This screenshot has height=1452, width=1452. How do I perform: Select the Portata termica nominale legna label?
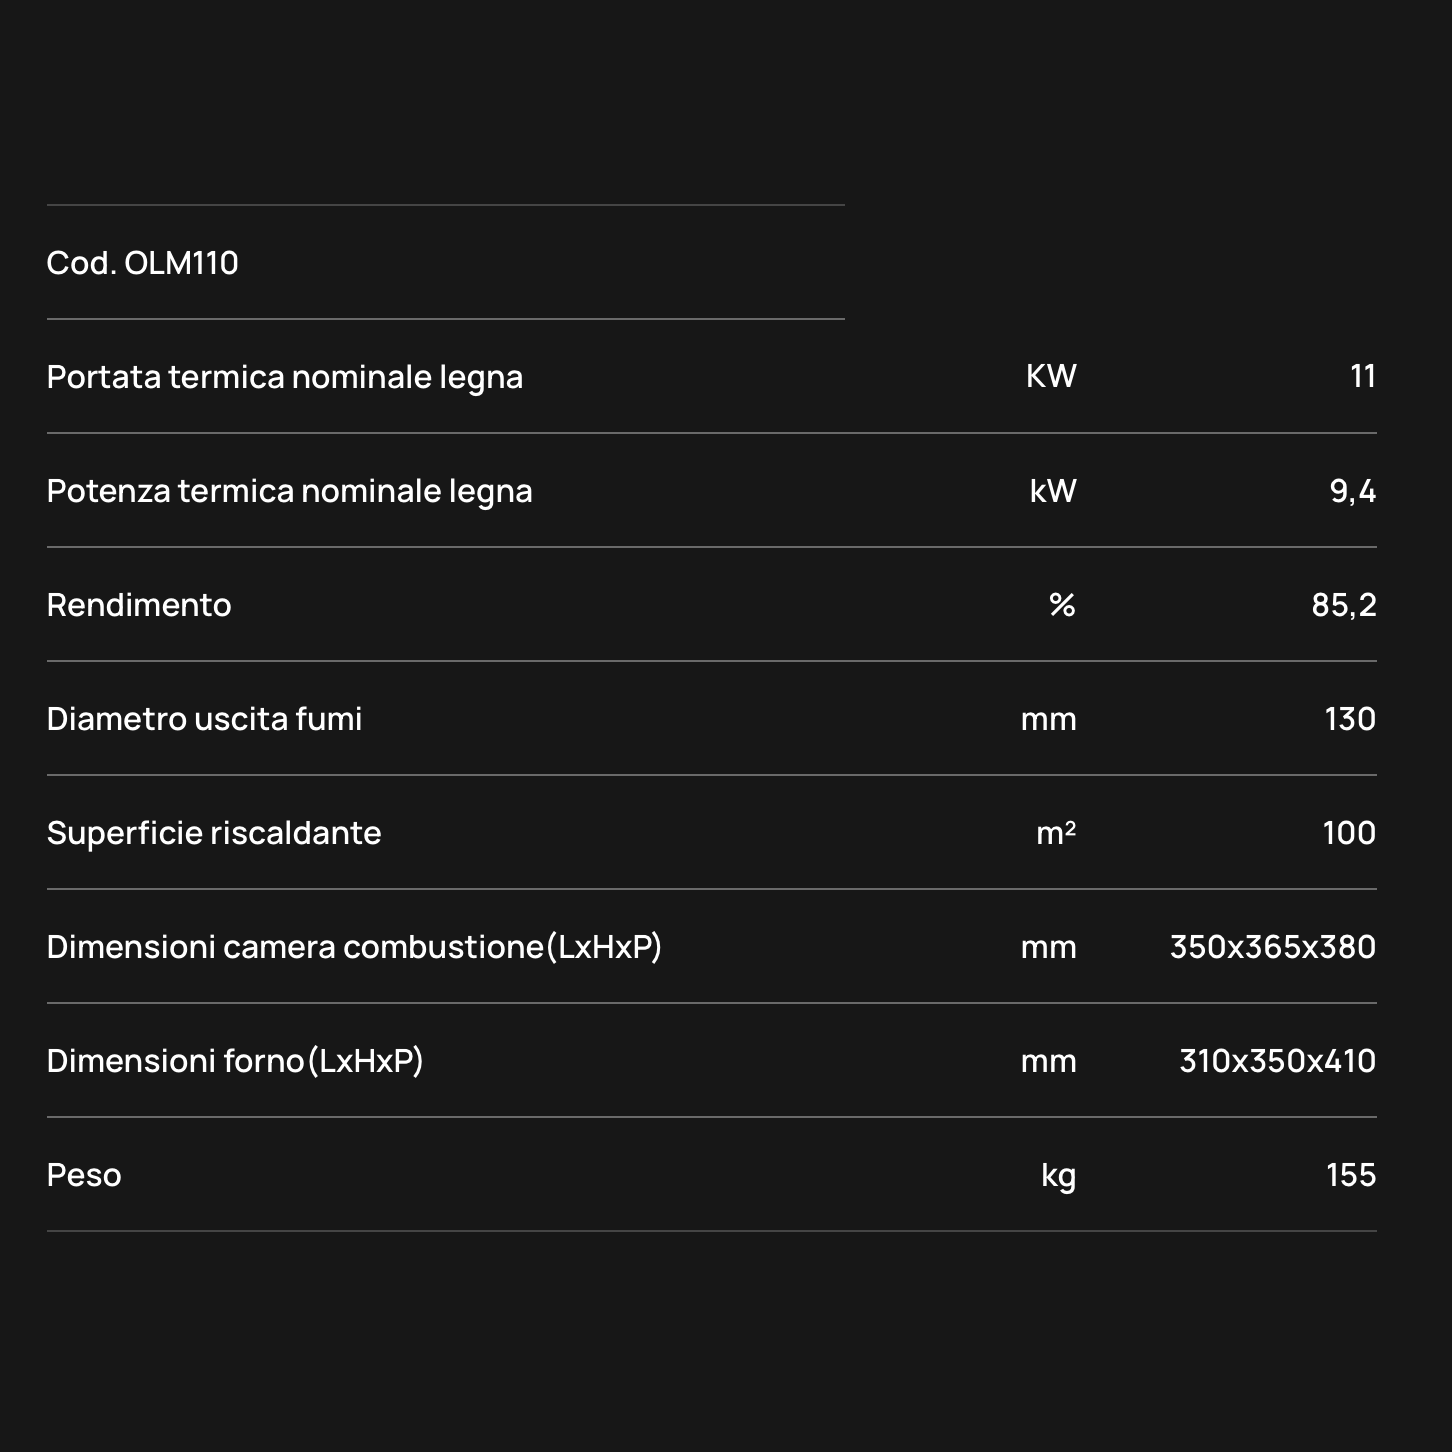point(285,377)
